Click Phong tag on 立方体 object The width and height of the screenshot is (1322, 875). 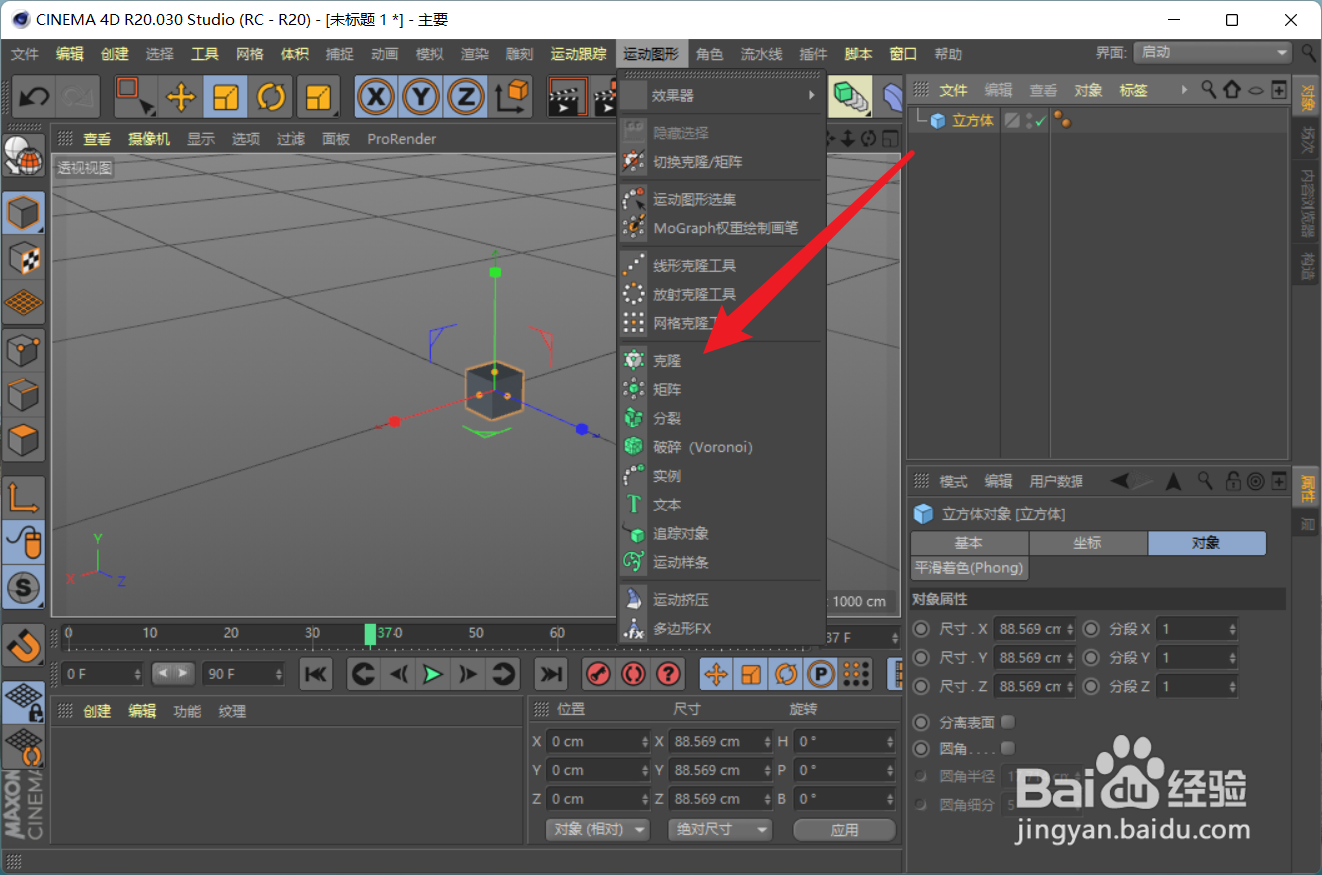point(1063,121)
